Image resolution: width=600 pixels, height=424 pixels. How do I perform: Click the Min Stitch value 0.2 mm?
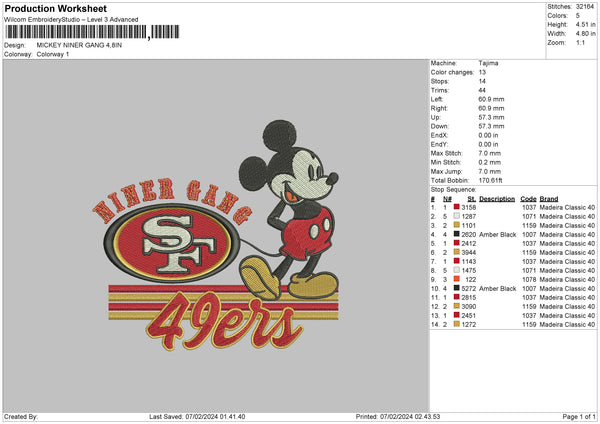(489, 162)
